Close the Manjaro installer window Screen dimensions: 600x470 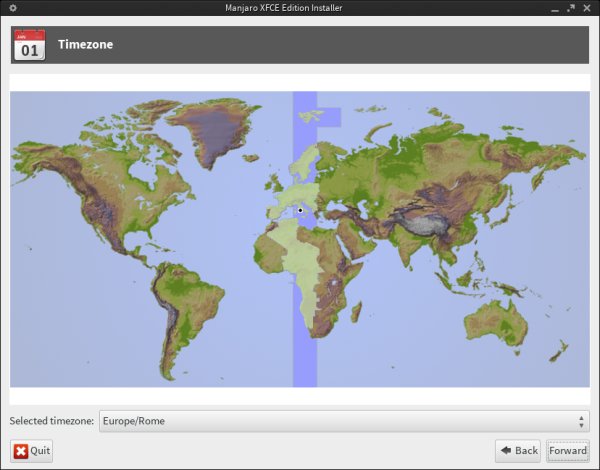tap(587, 8)
